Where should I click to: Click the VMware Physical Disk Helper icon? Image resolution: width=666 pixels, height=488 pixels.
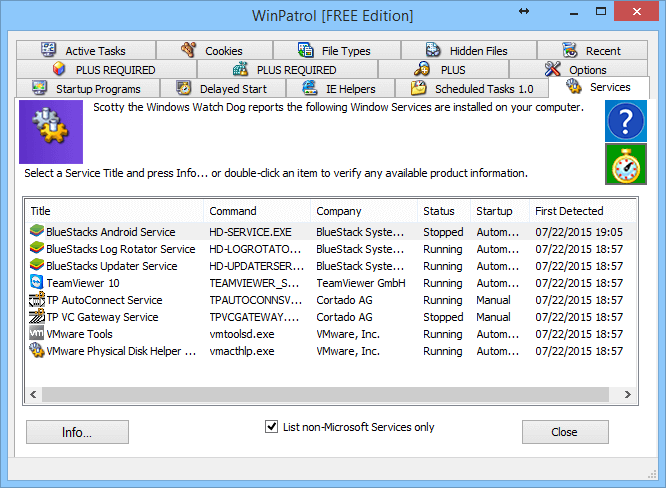pos(37,351)
